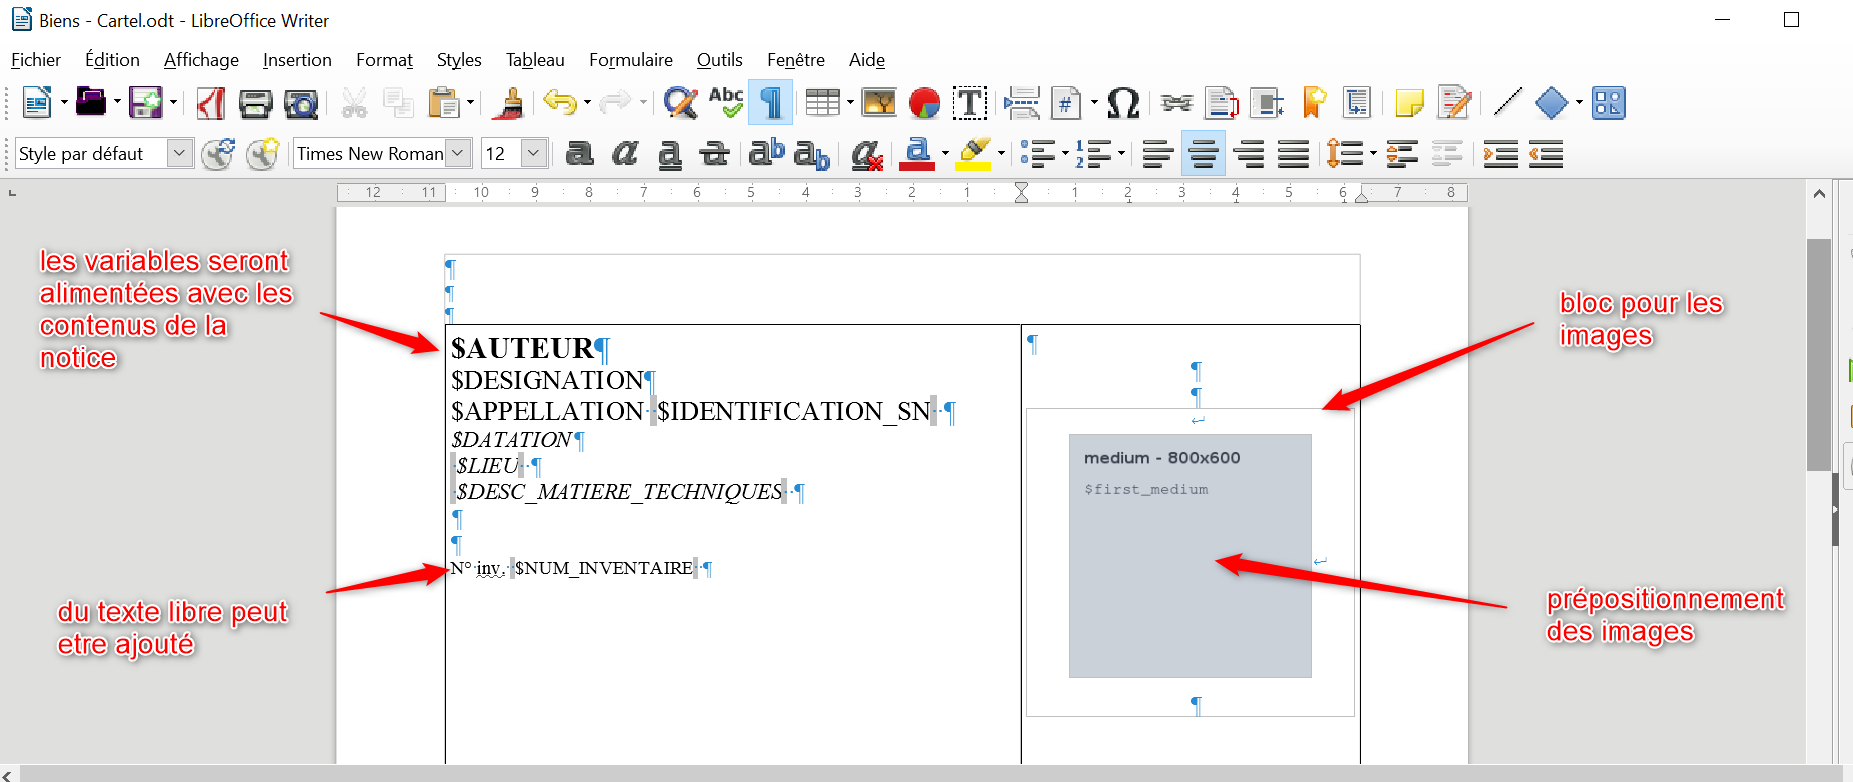Set justified alignment

[1293, 154]
